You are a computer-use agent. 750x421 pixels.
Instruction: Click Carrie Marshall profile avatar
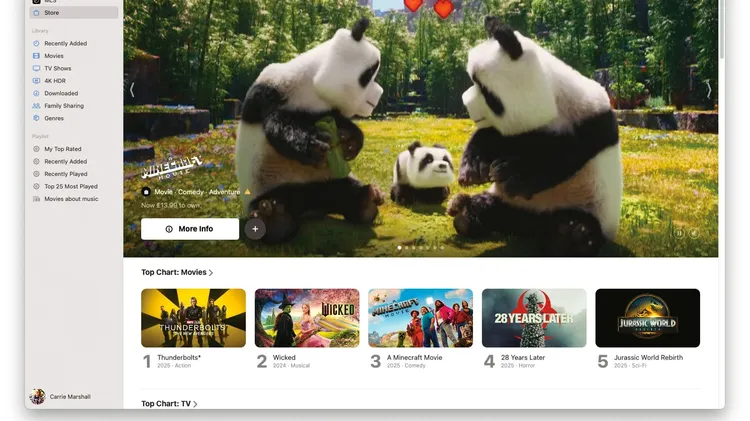[x=37, y=397]
